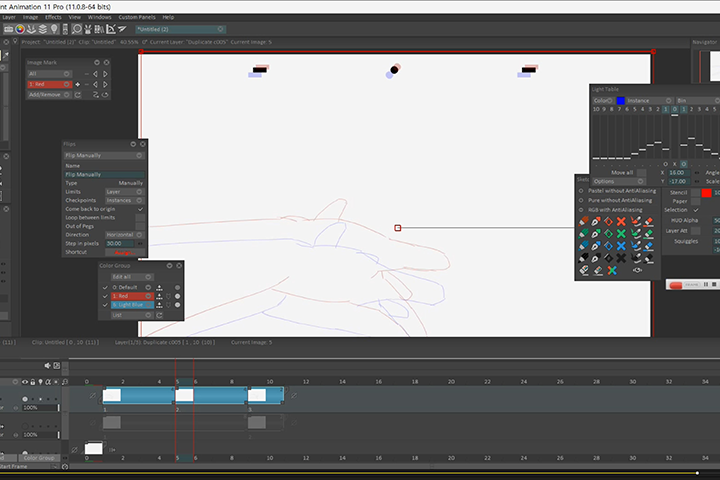Open the color wheel panel in the toolbar
720x480 pixels.
pos(20,29)
